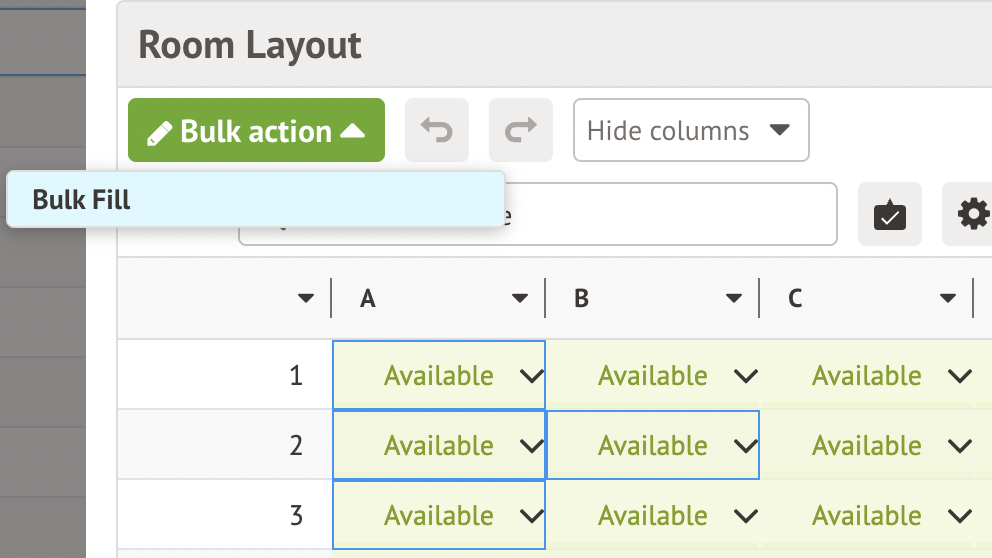
Task: Click the calendar check icon button
Action: click(x=889, y=214)
